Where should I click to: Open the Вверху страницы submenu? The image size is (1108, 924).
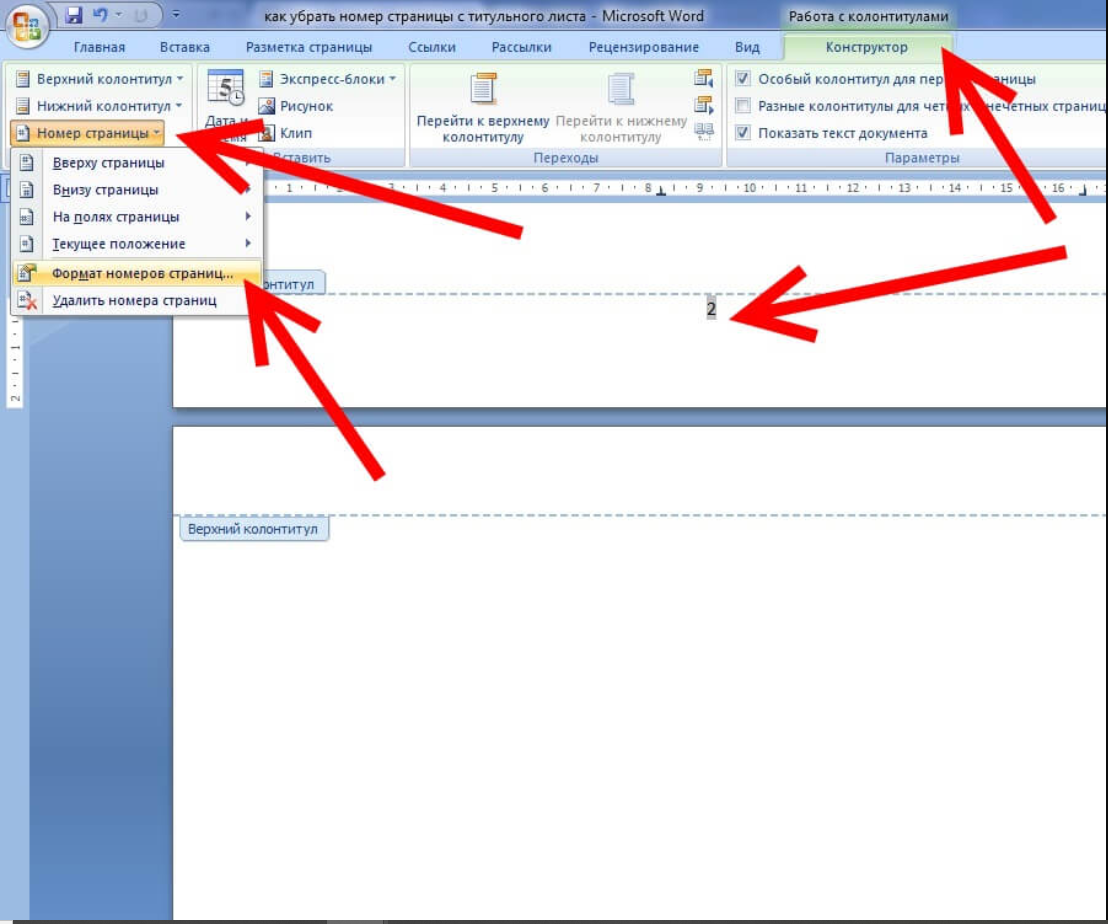click(136, 162)
